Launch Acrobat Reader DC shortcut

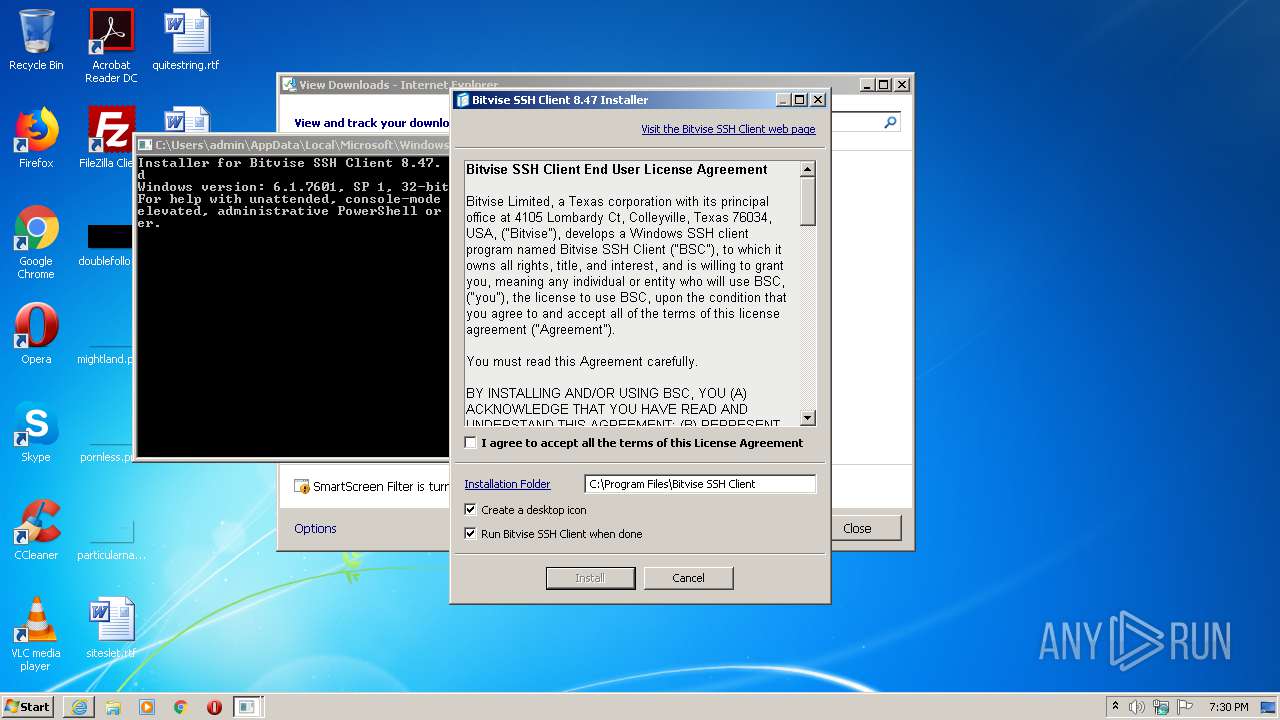pos(111,46)
